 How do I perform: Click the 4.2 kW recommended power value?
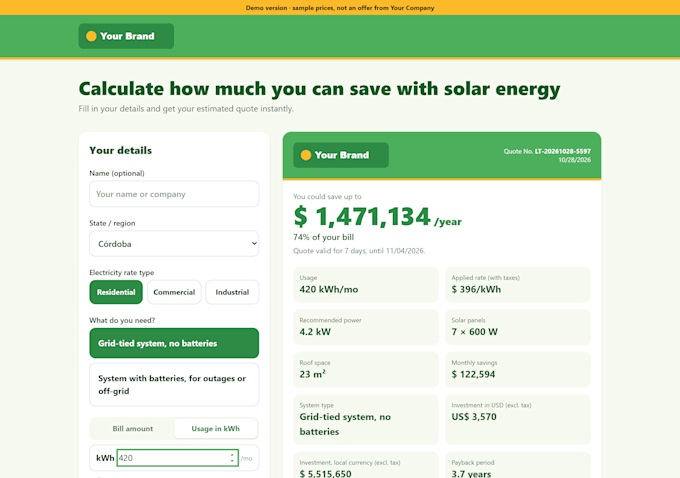315,332
